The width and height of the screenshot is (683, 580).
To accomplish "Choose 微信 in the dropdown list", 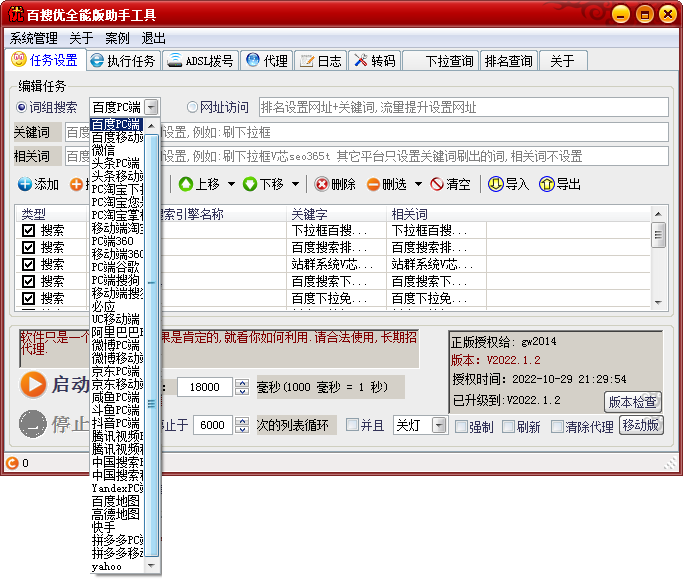I will [117, 151].
